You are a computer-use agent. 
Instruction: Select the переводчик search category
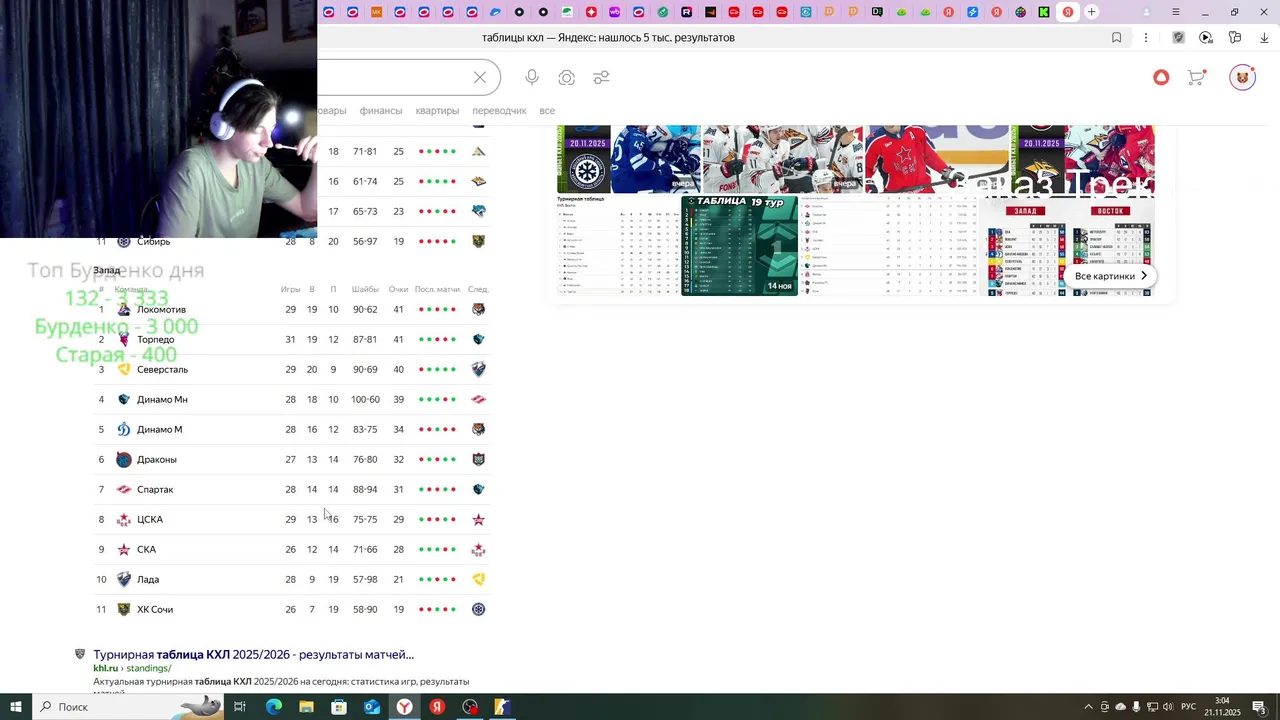coord(499,111)
